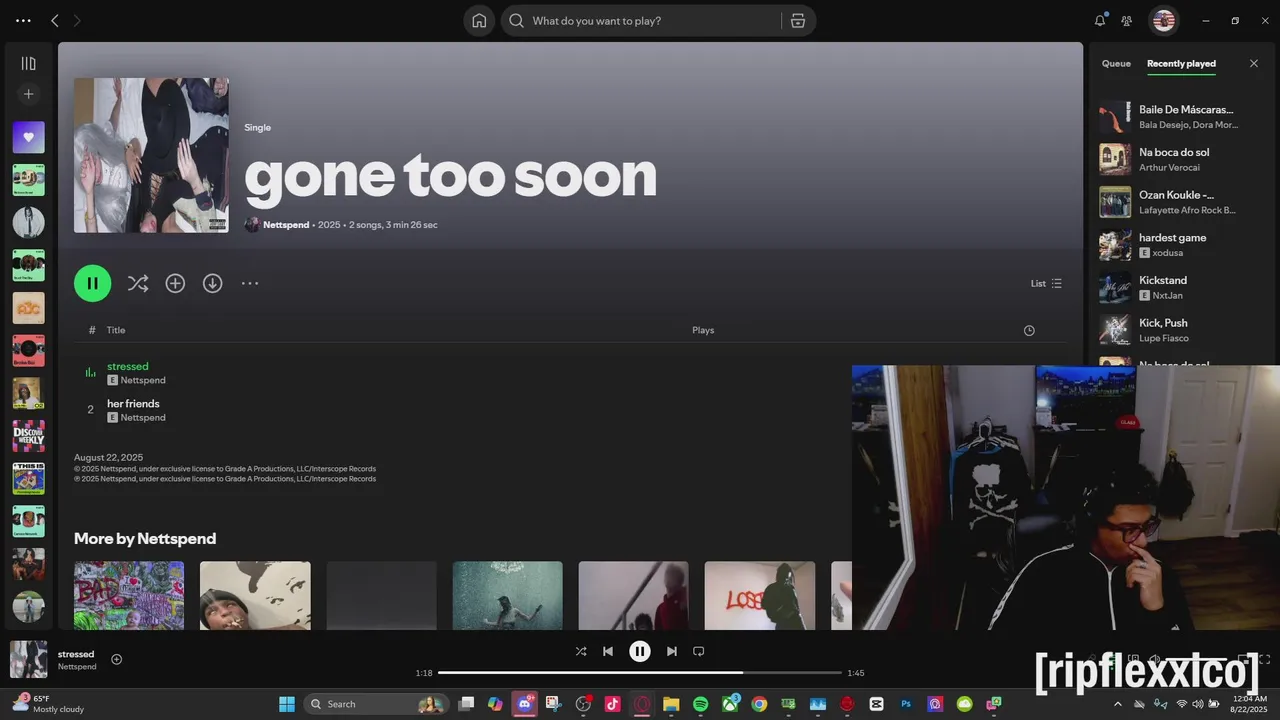Screen dimensions: 1280x720
Task: Open the underwater figure album thumbnail
Action: click(x=507, y=595)
